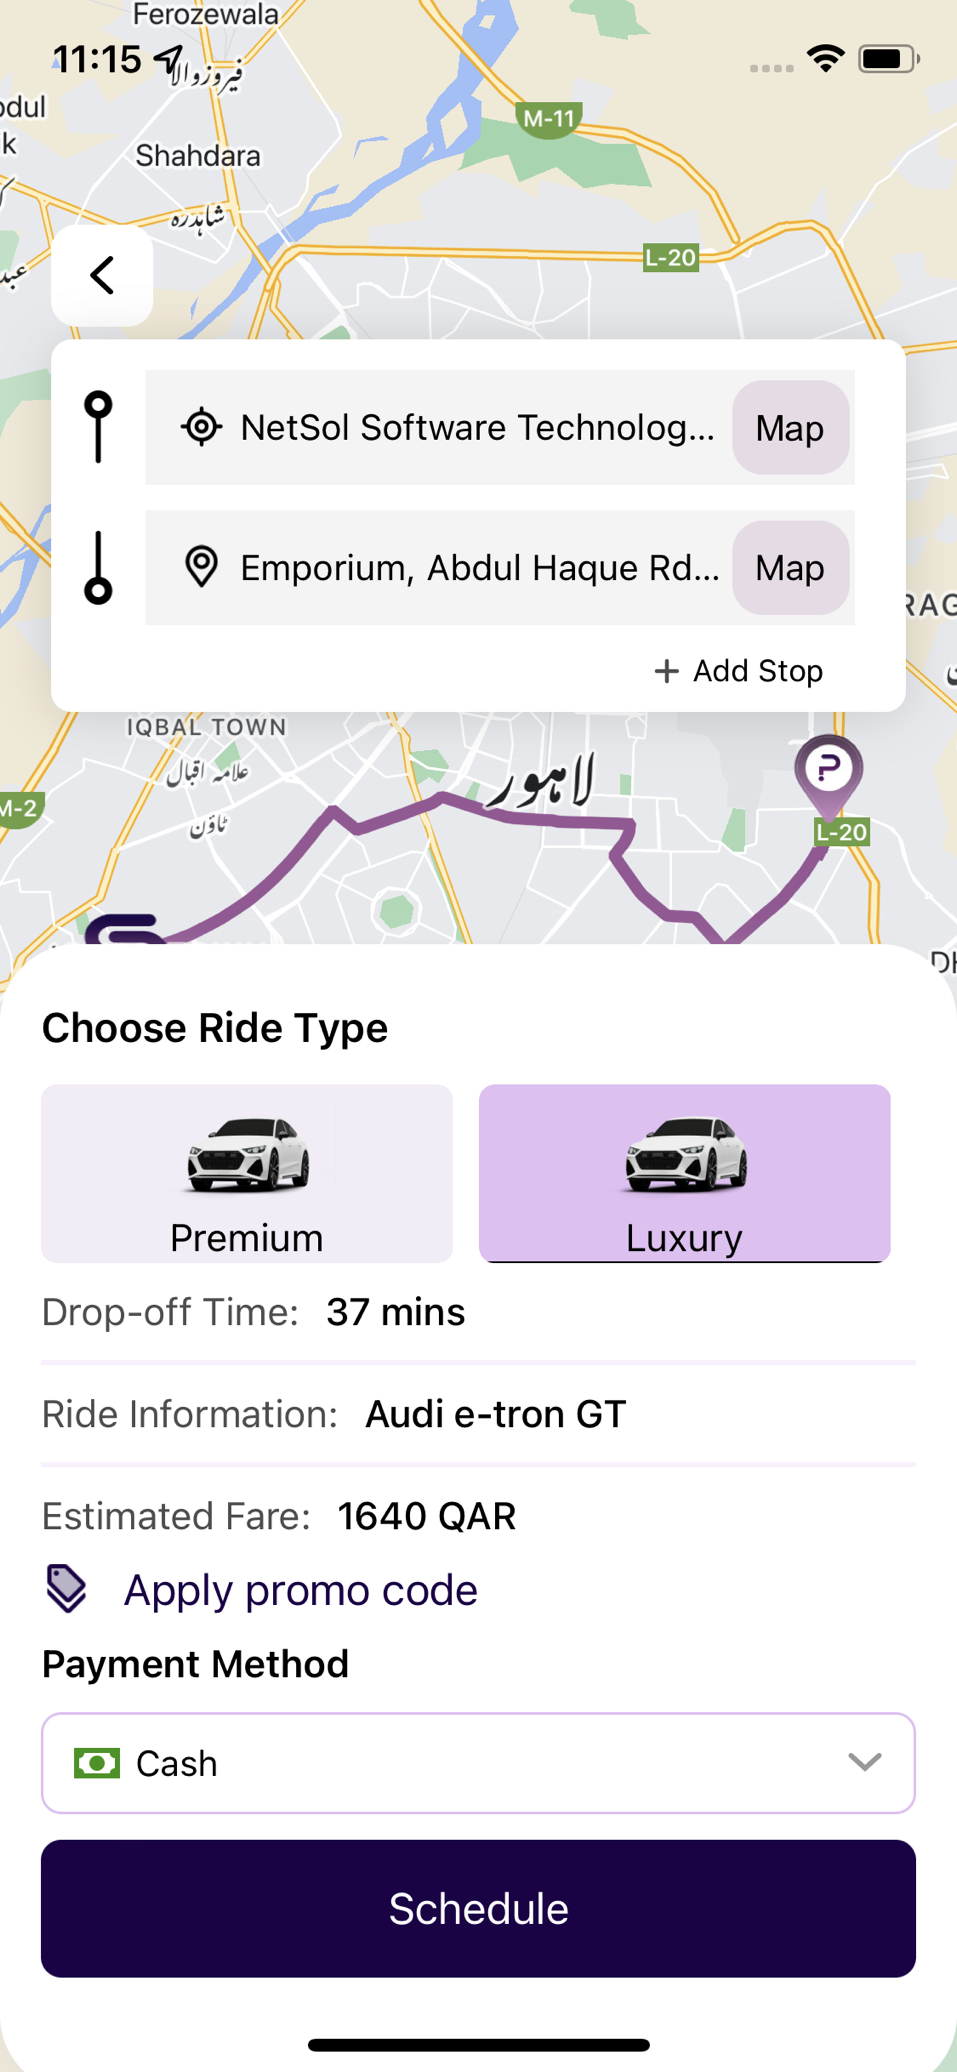
Task: Click the destination pin icon
Action: tap(201, 567)
